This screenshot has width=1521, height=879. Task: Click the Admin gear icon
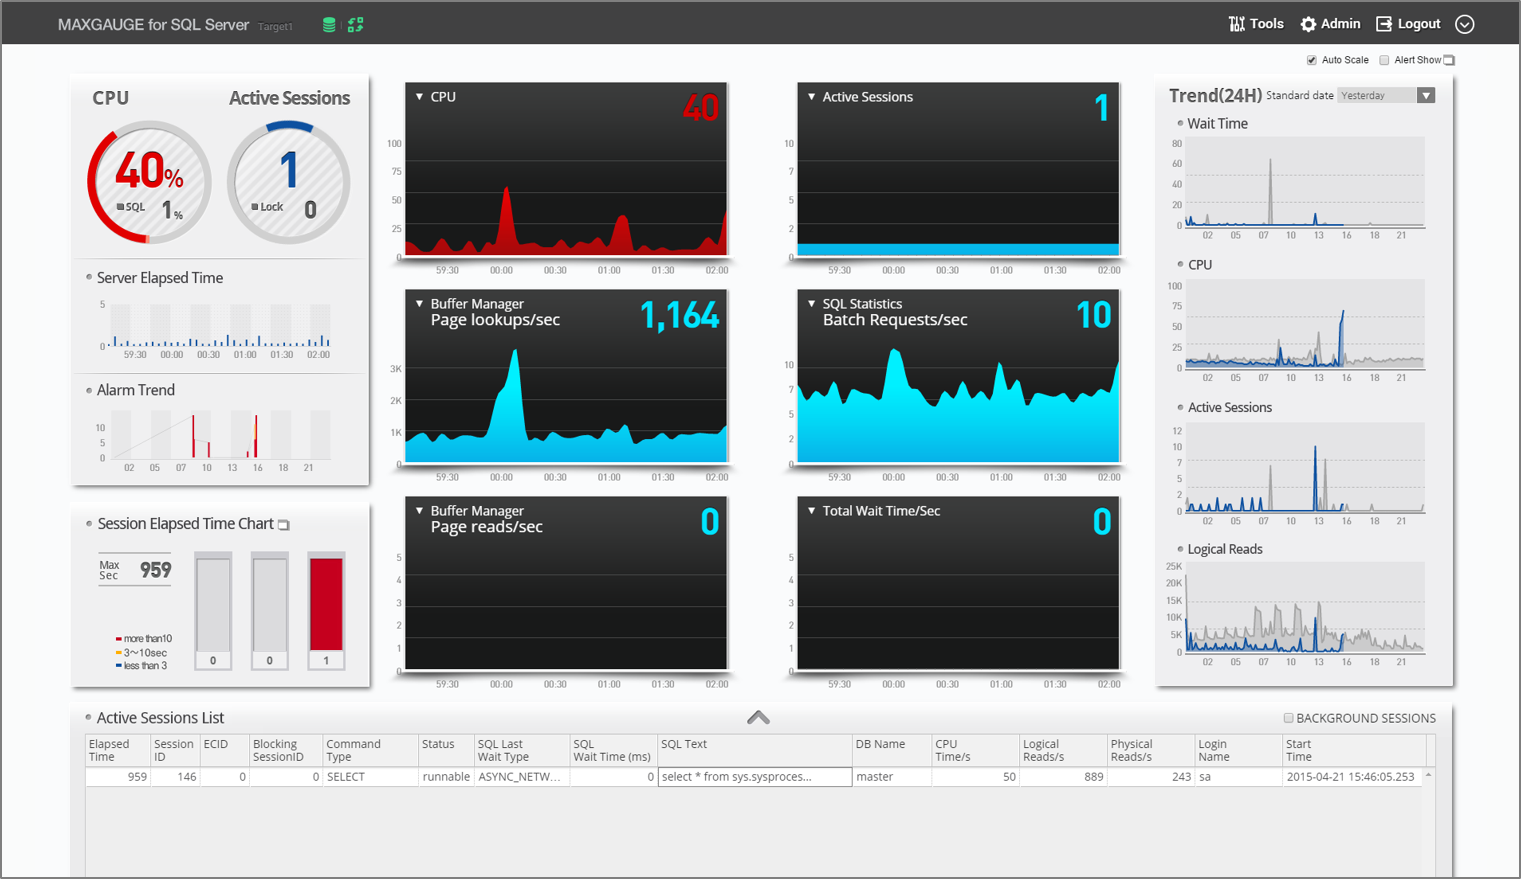[x=1308, y=24]
